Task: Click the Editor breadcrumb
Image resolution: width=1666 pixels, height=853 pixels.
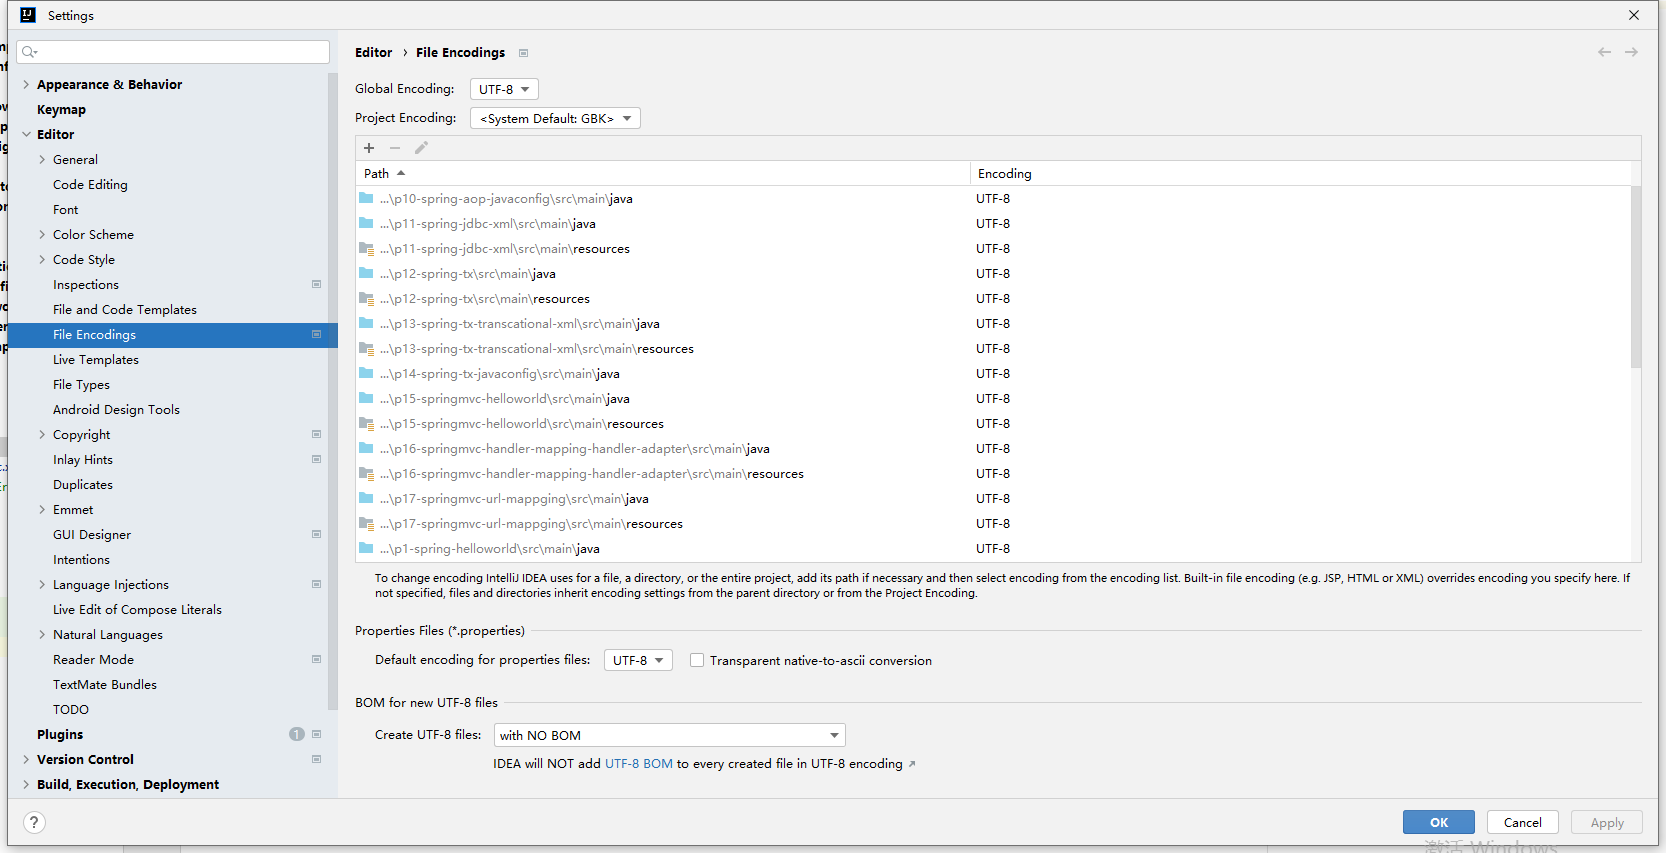Action: coord(373,52)
